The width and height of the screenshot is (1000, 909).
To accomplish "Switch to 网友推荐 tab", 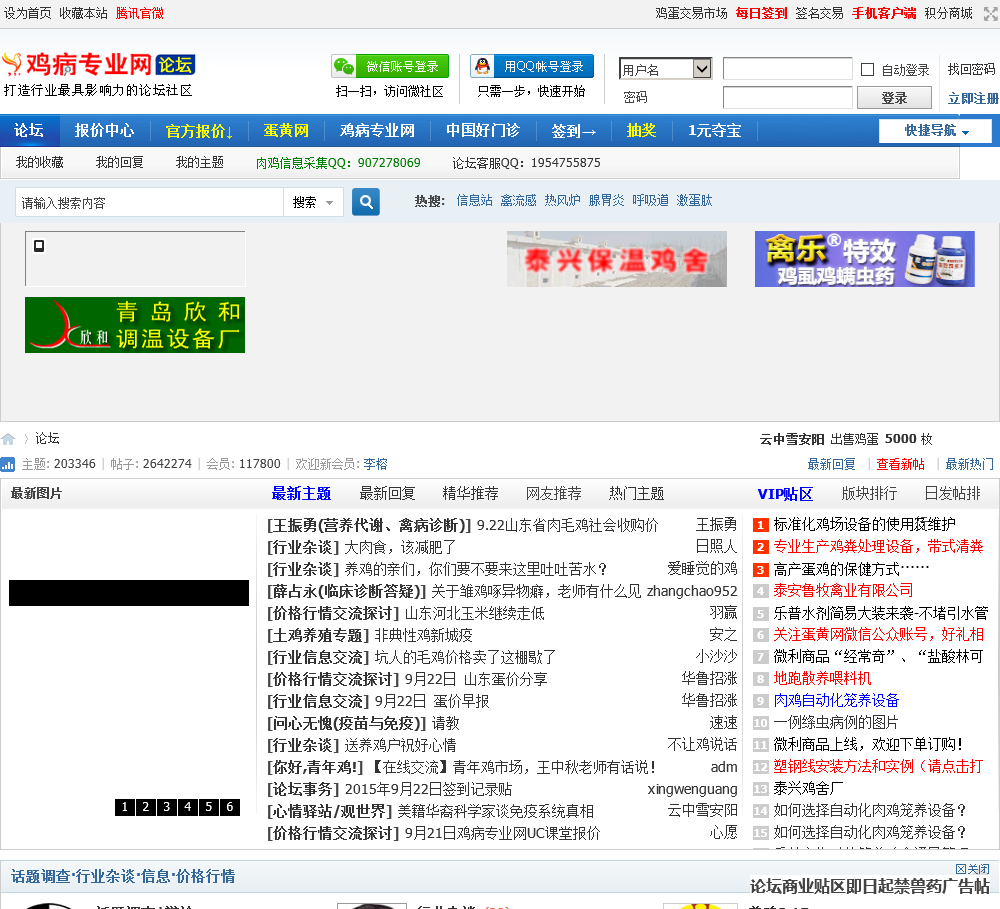I will point(554,494).
